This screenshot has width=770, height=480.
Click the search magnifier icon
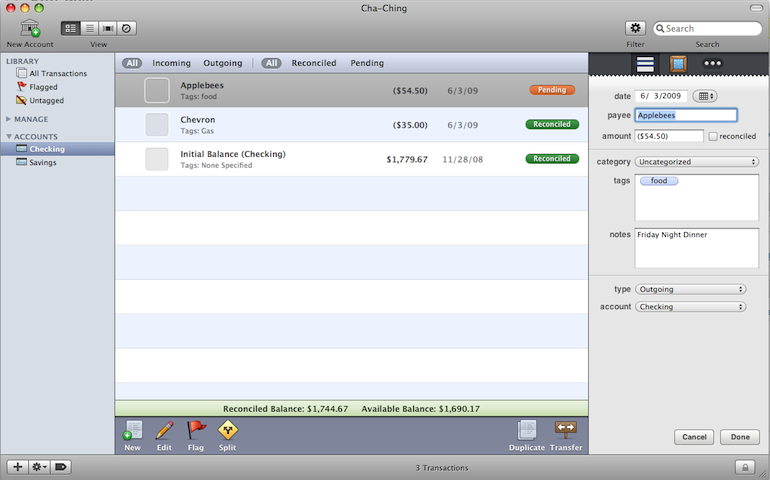(x=660, y=28)
